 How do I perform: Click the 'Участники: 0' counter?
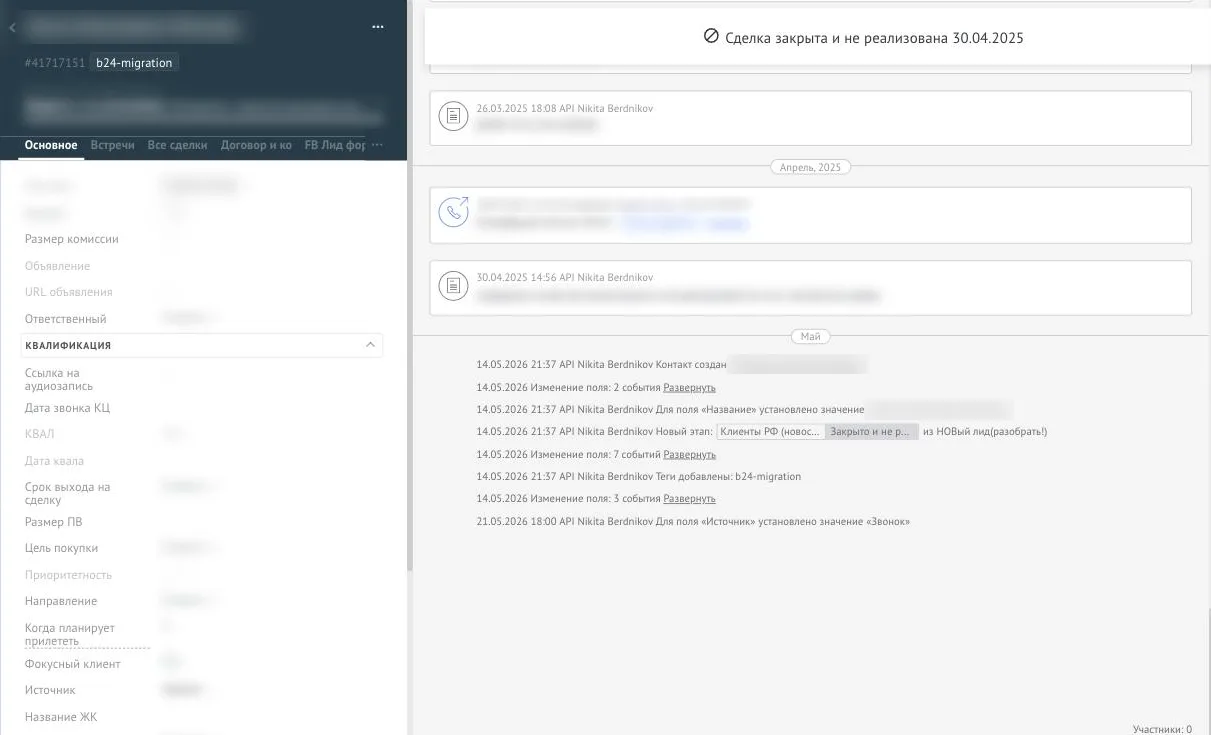click(x=1162, y=729)
